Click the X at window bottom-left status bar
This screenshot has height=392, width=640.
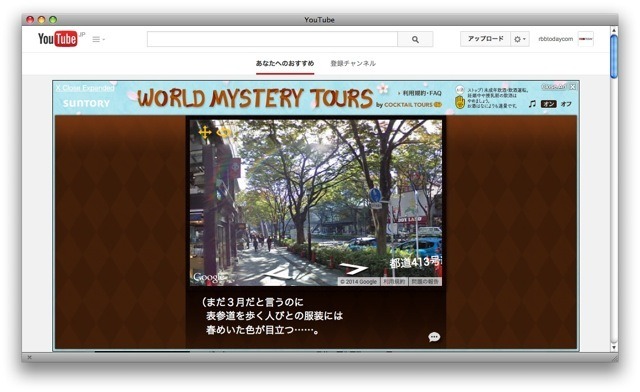(29, 357)
